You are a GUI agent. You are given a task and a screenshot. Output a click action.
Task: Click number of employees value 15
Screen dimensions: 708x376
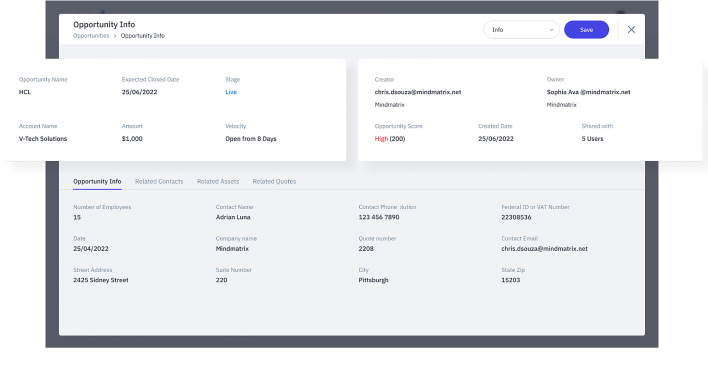(77, 217)
